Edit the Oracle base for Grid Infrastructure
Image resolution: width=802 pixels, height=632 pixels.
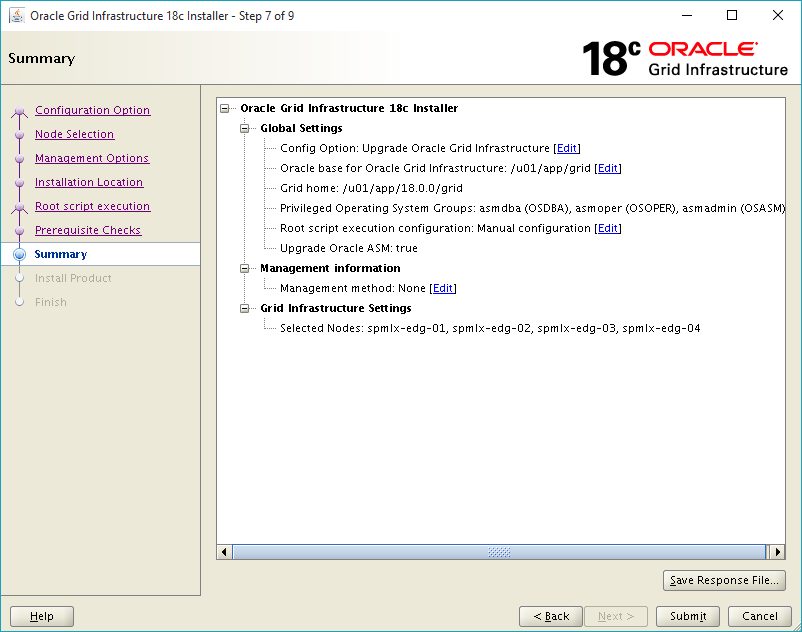[608, 168]
